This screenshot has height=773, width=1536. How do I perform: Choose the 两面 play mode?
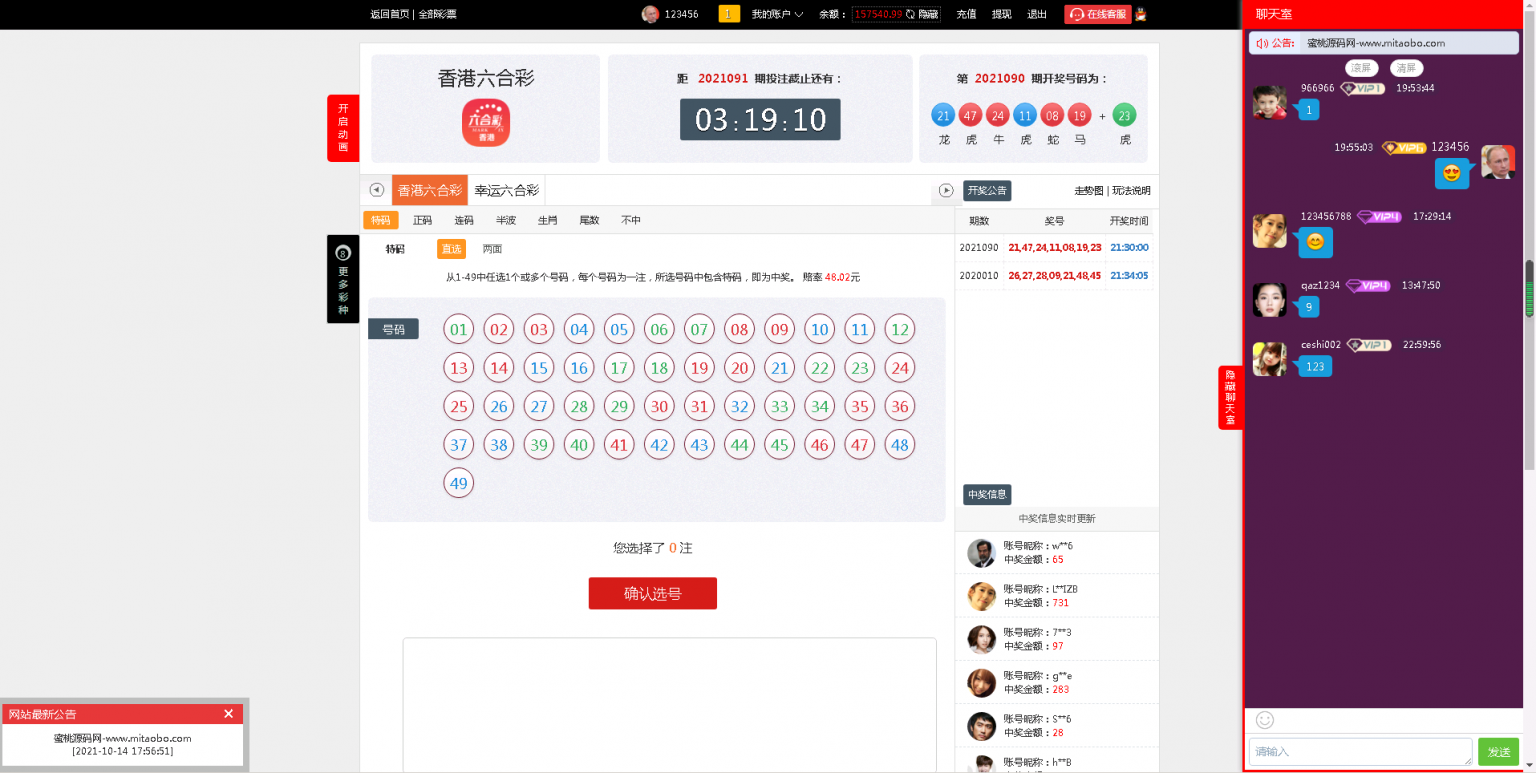point(492,249)
